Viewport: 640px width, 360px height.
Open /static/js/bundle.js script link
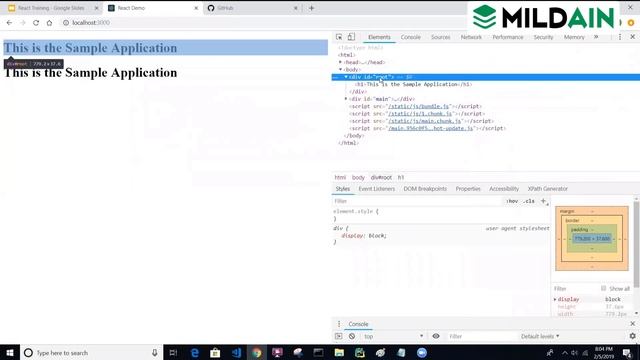click(x=418, y=106)
